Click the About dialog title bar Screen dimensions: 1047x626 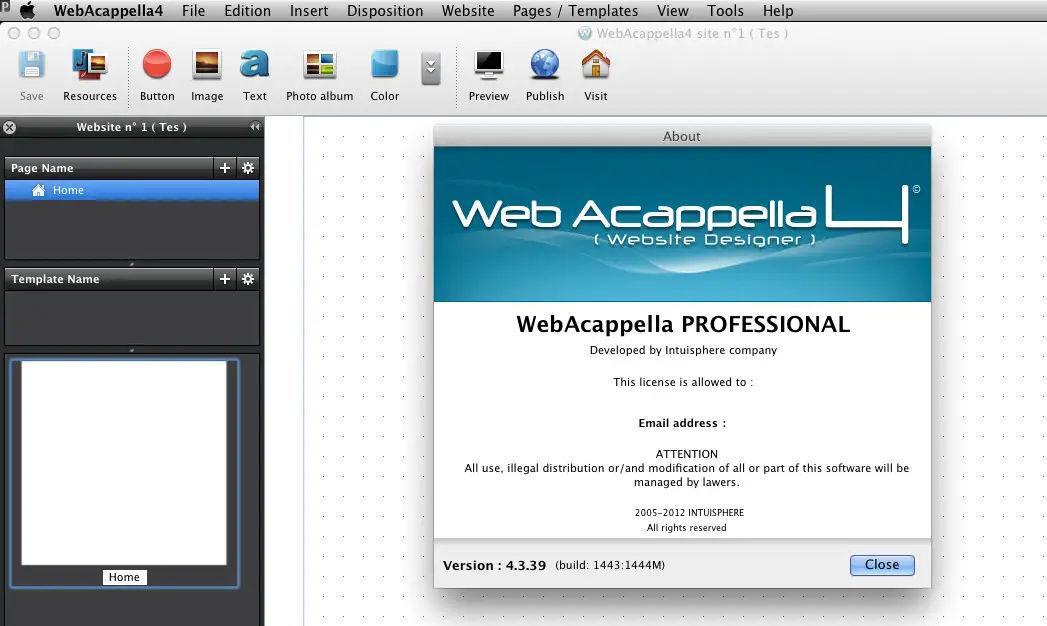(682, 135)
